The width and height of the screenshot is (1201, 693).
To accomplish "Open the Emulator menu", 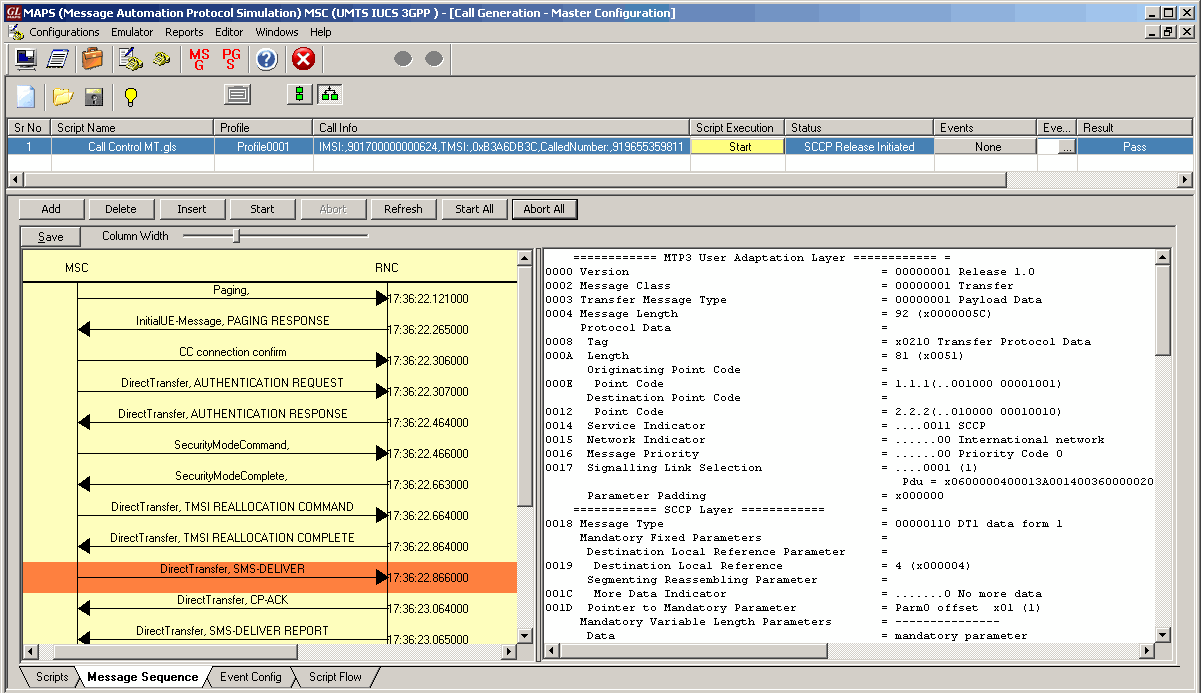I will coord(132,32).
